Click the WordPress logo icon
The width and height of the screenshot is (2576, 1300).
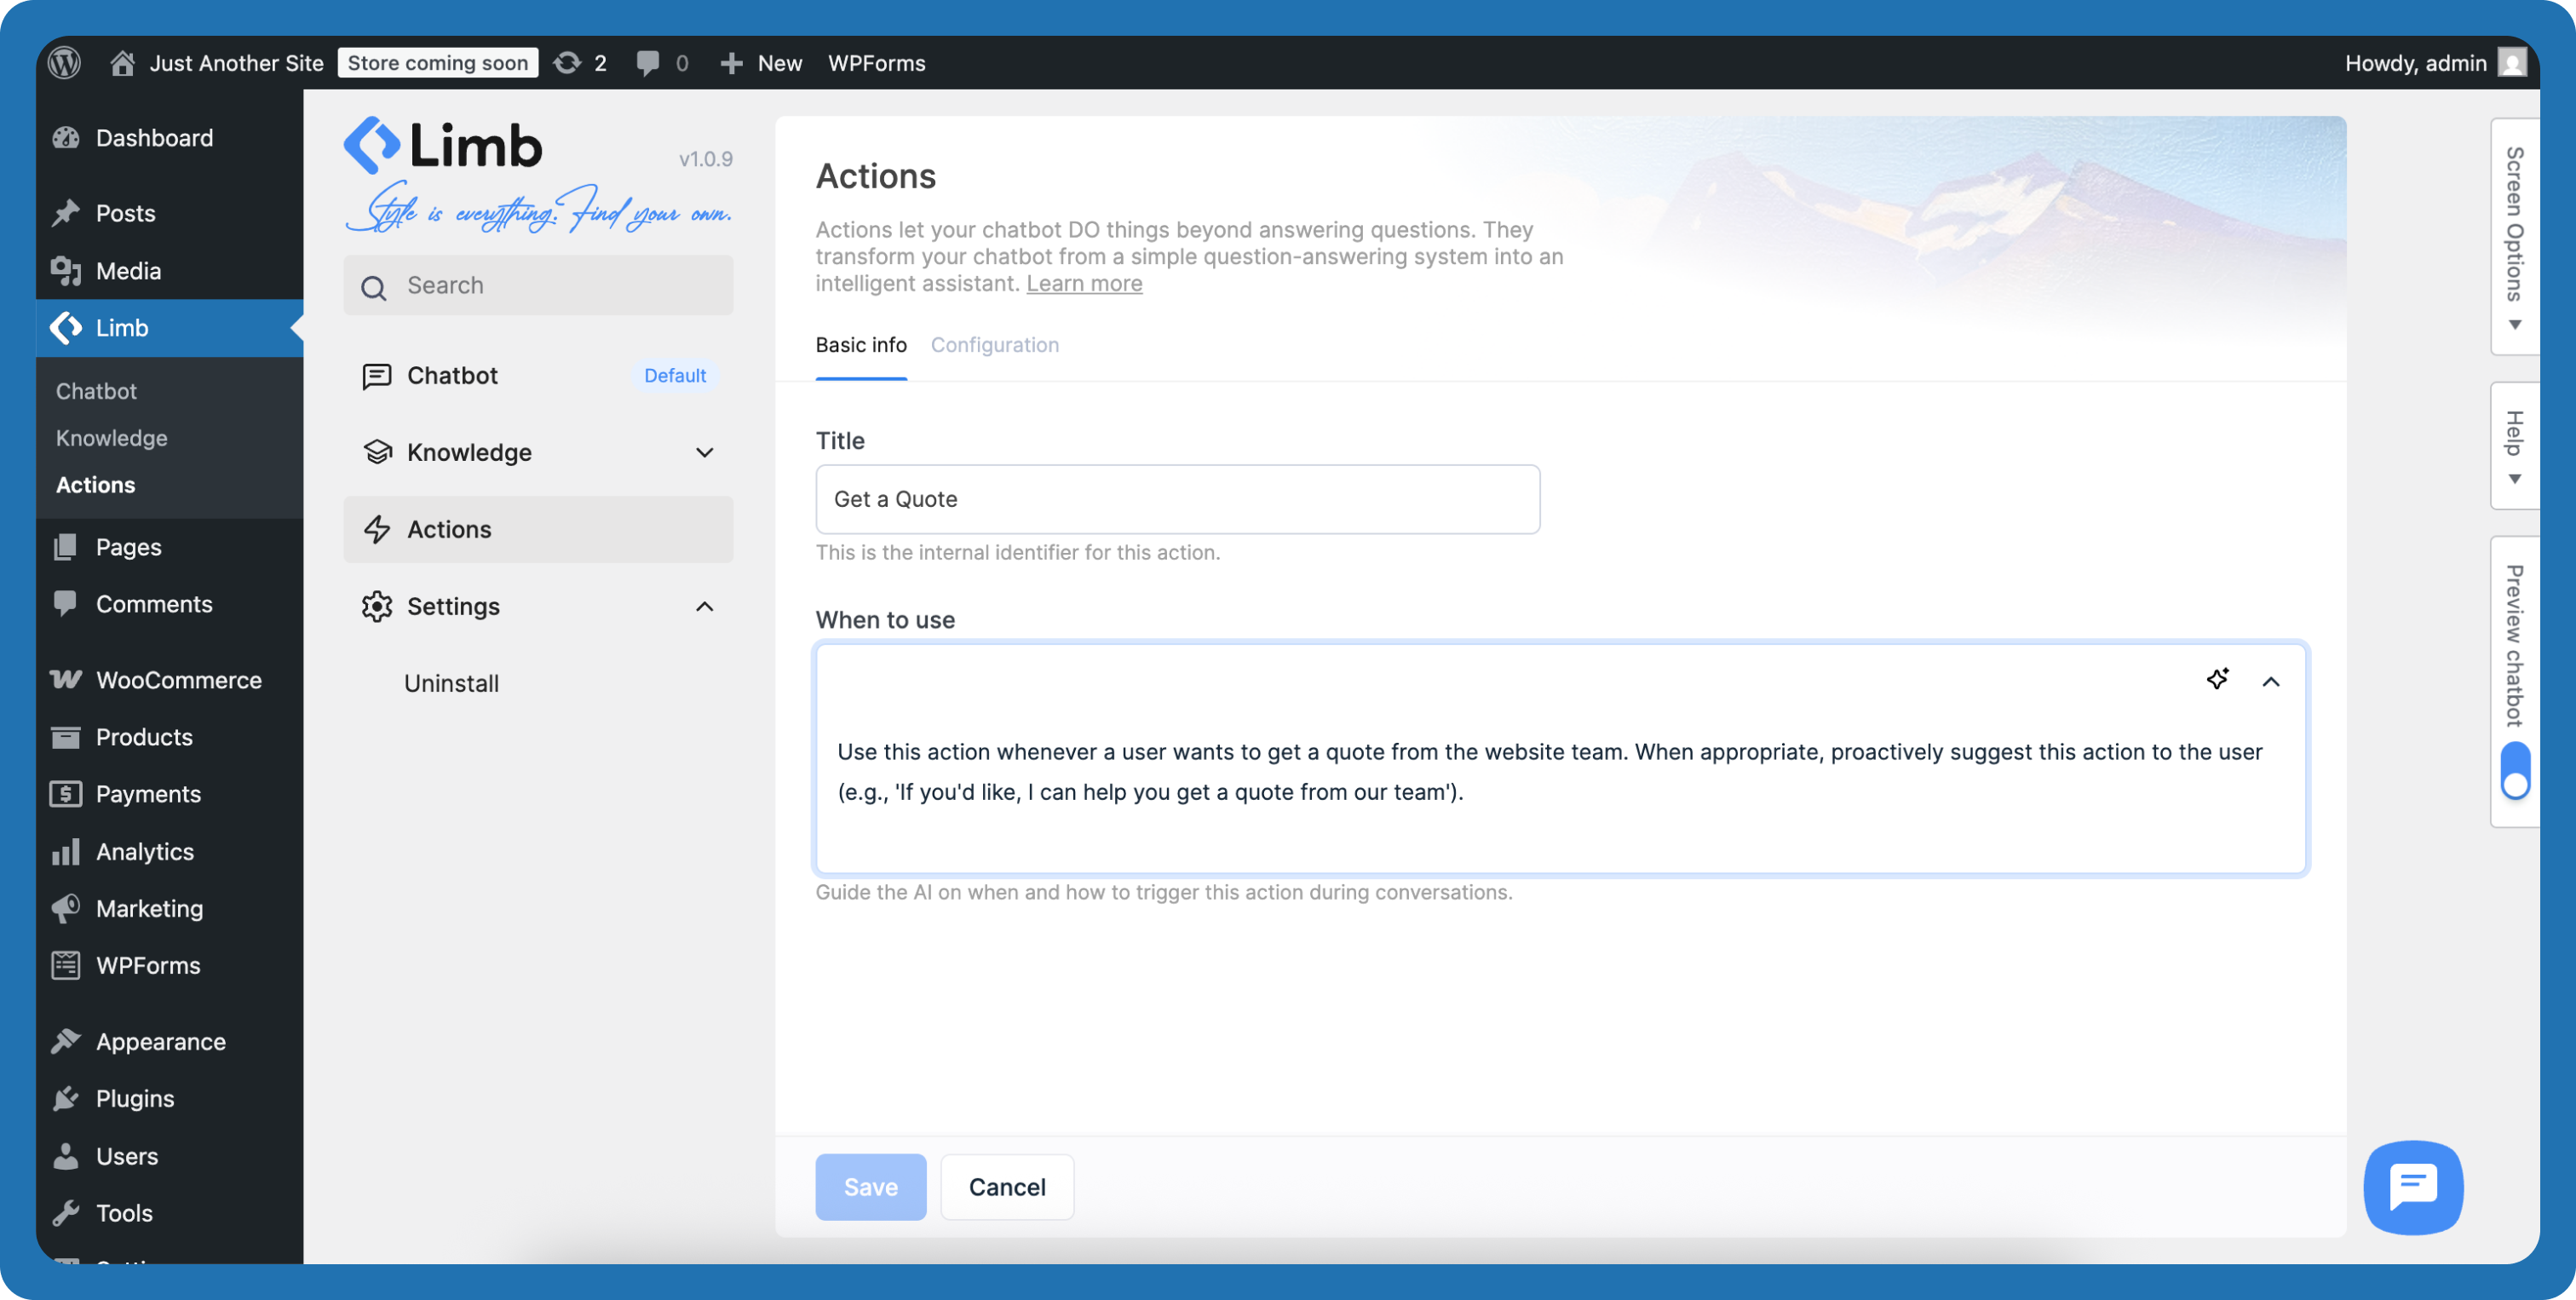[65, 63]
